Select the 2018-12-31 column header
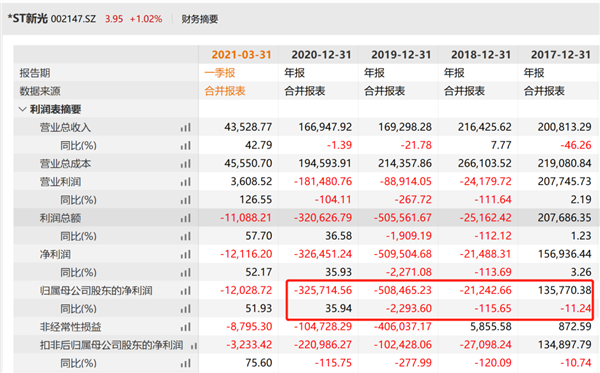600x373 pixels. 481,55
